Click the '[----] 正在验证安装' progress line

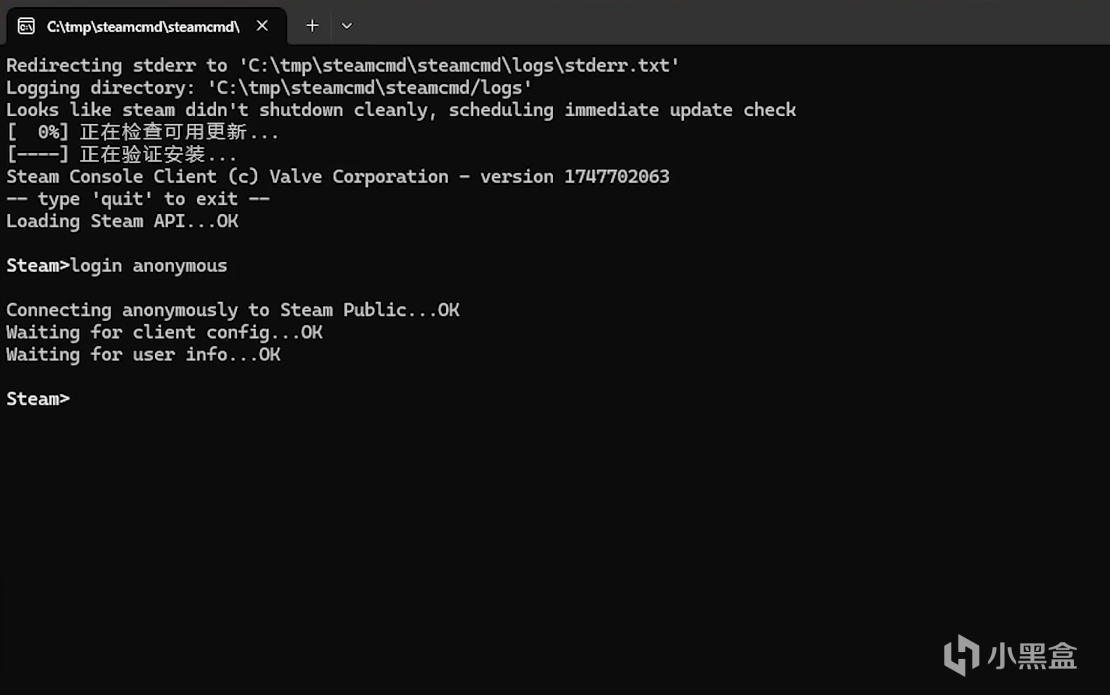(122, 154)
